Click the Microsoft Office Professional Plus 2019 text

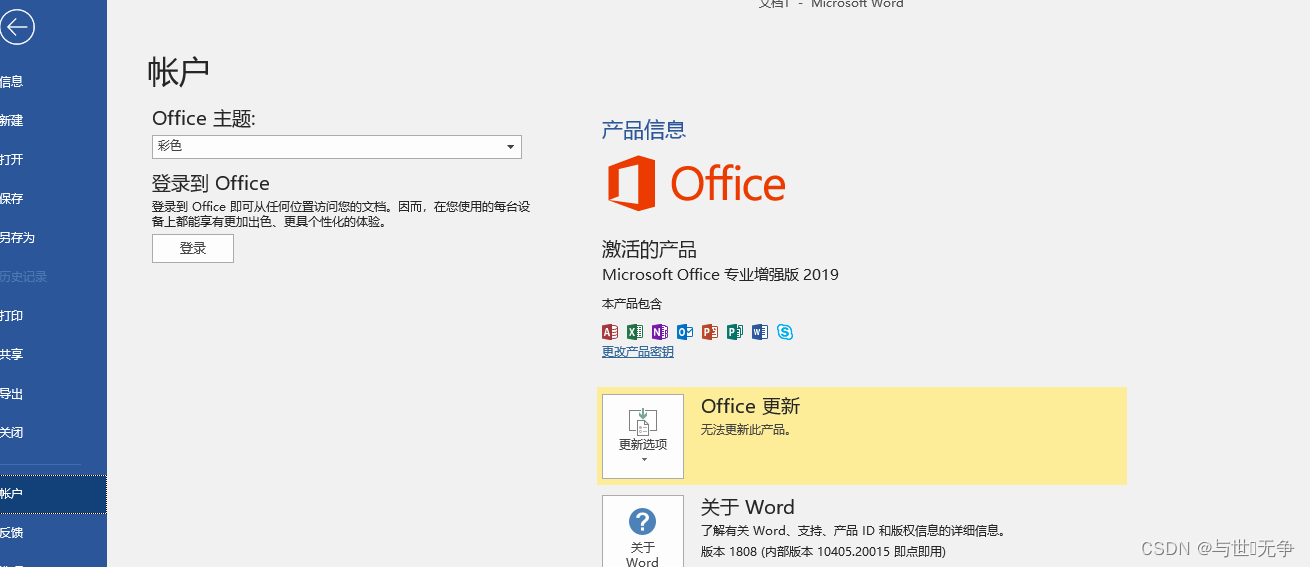click(x=720, y=274)
